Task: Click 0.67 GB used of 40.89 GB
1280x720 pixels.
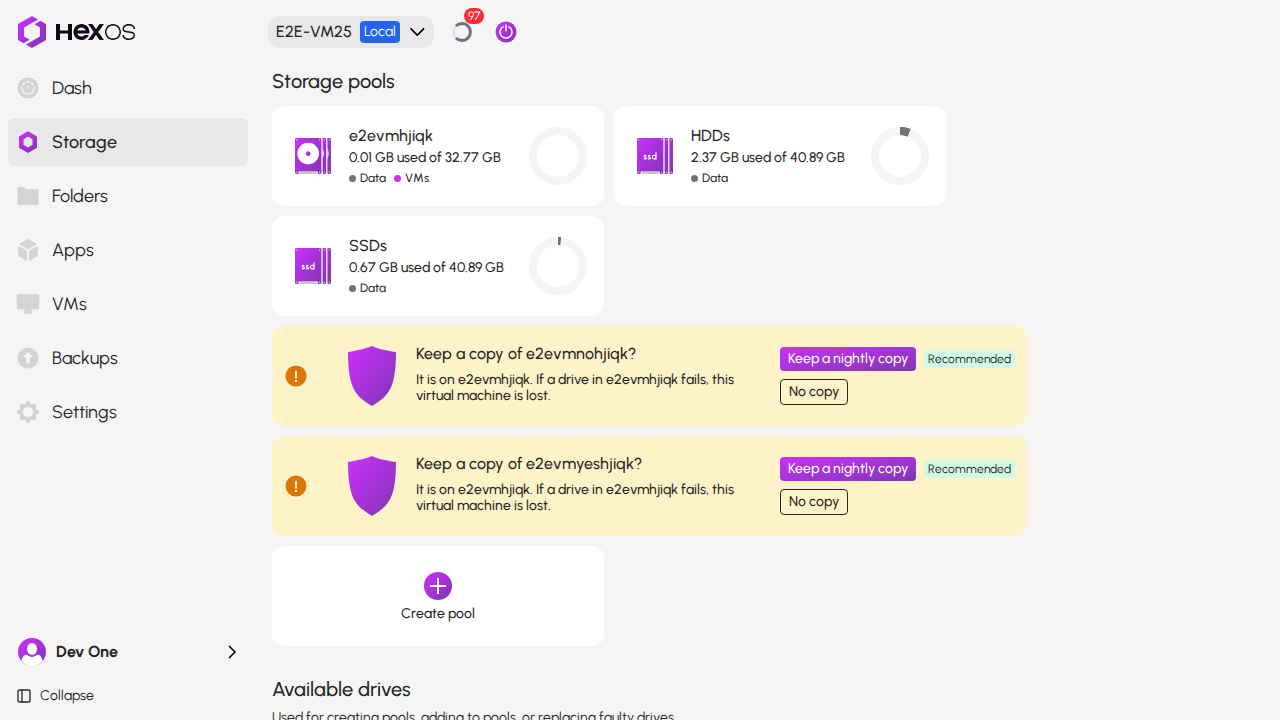Action: point(426,267)
